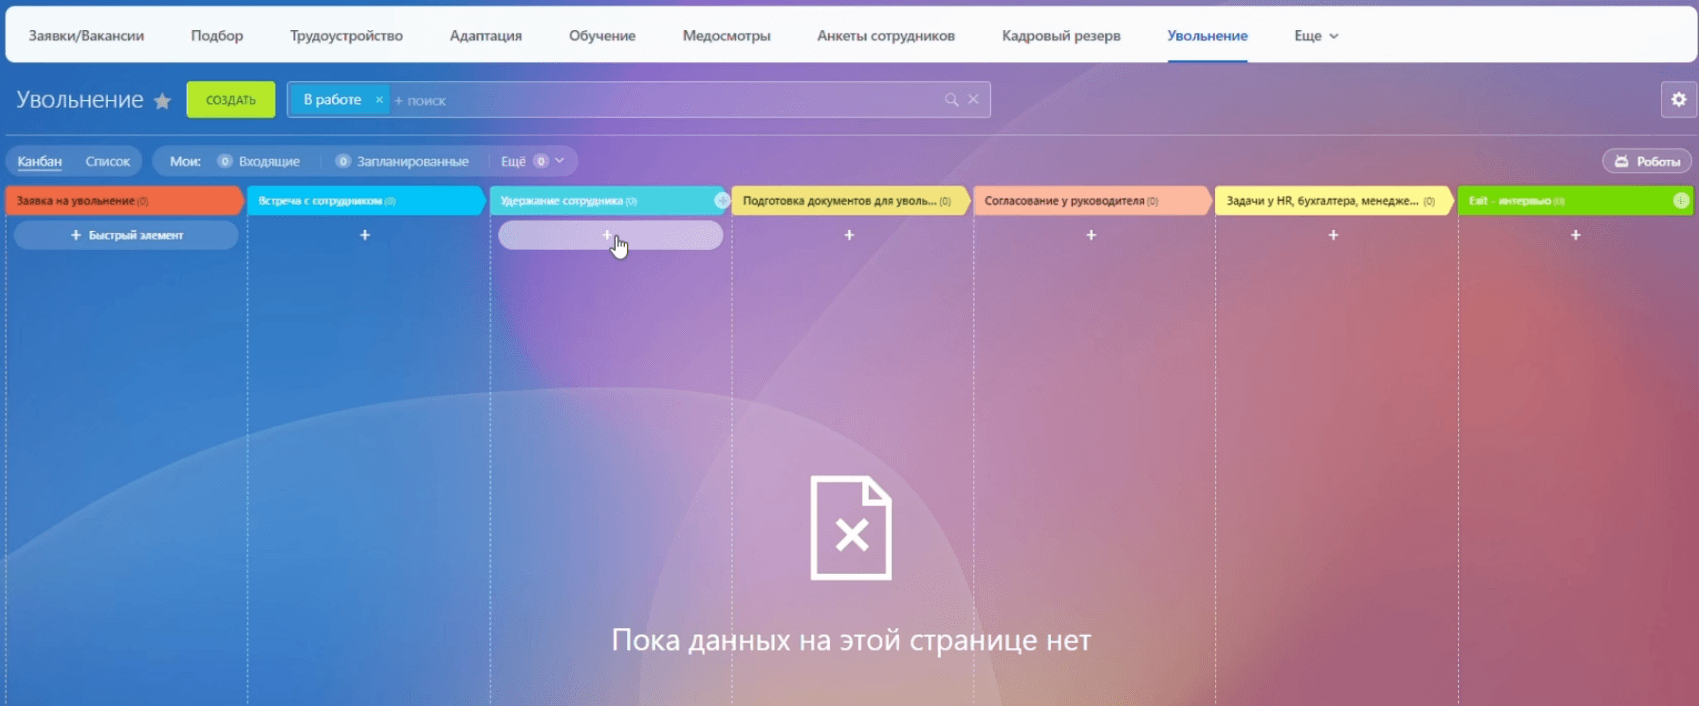
Task: Add item in Удержание сотрудника column
Action: pos(610,235)
